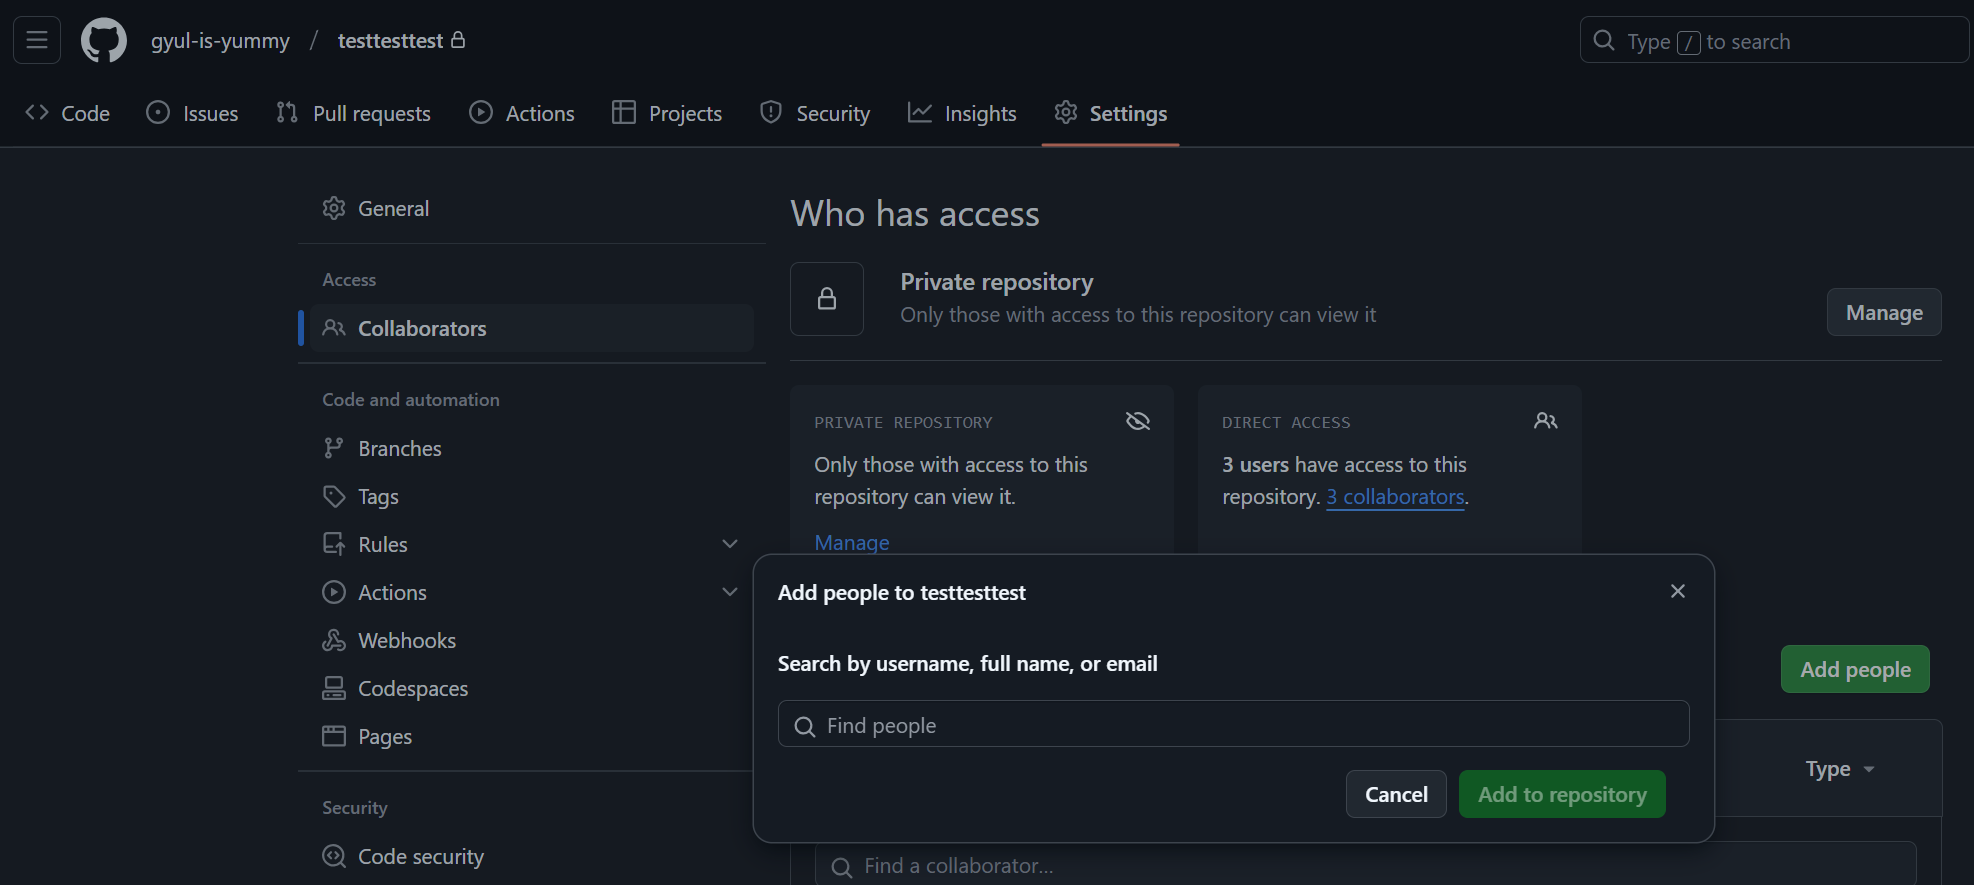This screenshot has height=885, width=1974.
Task: Click the Projects tab table icon
Action: coord(624,113)
